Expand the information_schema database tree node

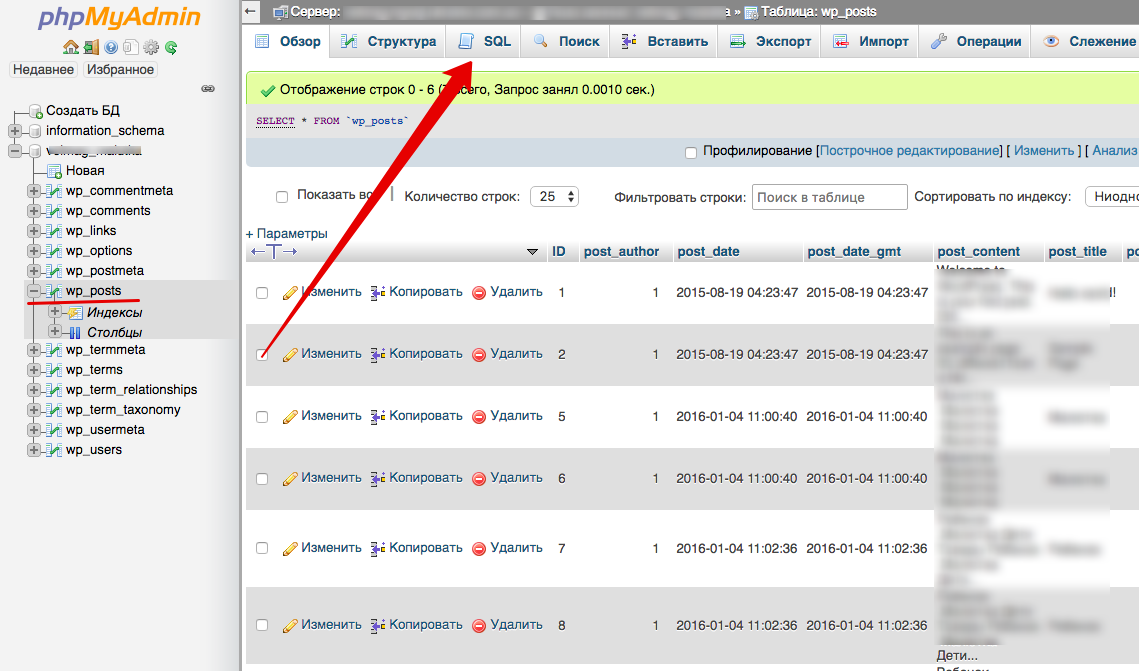click(x=15, y=131)
